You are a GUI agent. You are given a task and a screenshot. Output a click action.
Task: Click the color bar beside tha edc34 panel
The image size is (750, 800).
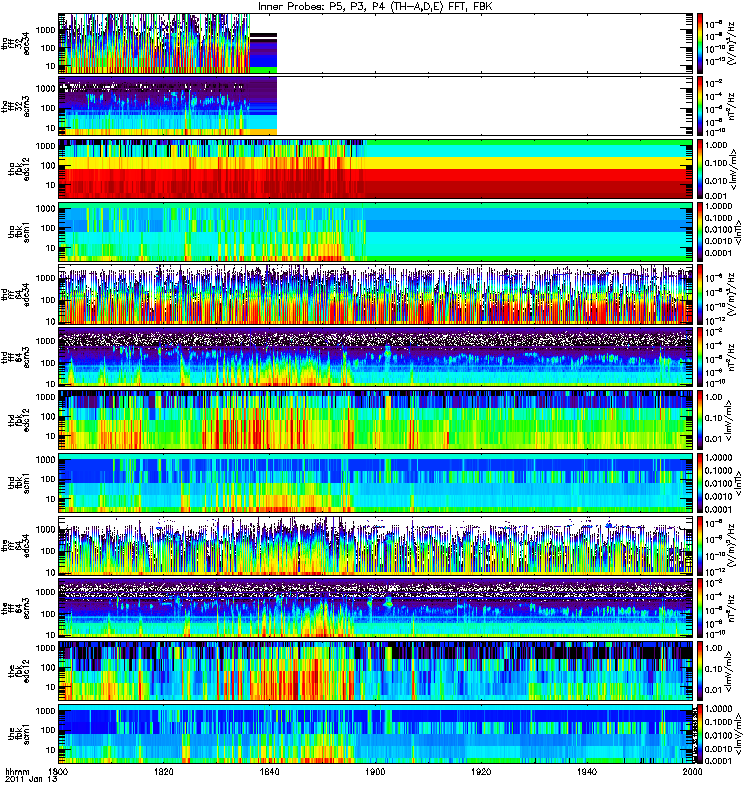point(700,43)
